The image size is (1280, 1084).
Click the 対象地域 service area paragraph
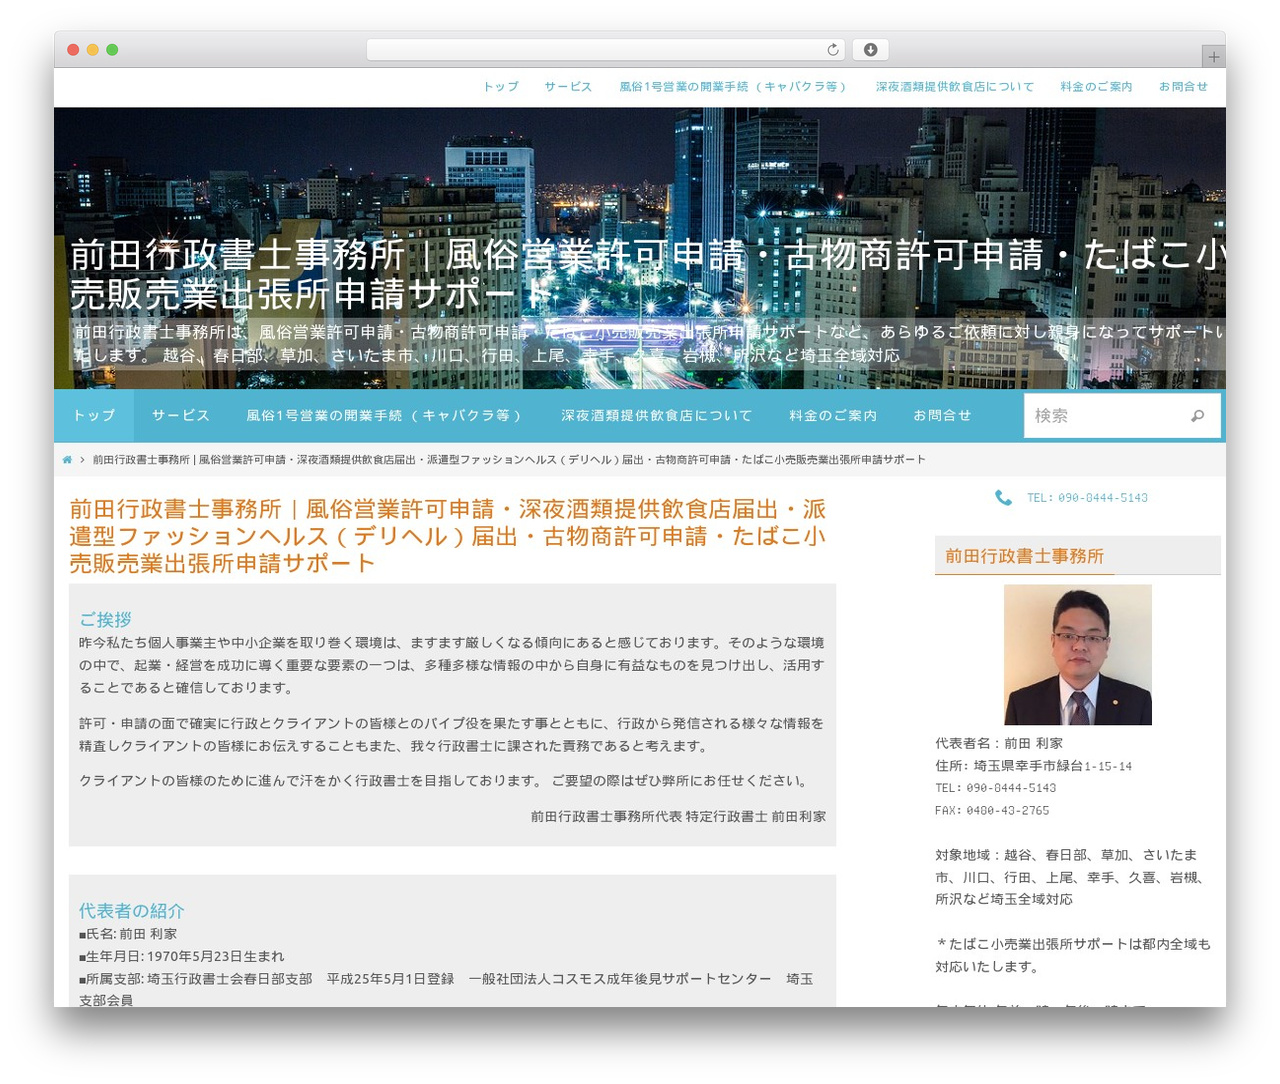[x=1070, y=877]
